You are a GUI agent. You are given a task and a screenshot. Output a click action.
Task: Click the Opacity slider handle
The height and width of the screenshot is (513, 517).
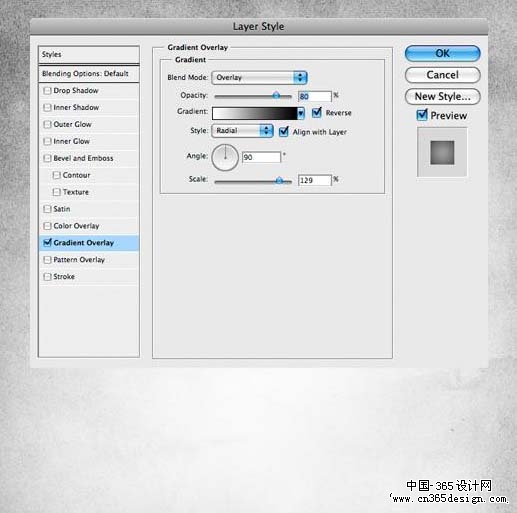[x=276, y=95]
